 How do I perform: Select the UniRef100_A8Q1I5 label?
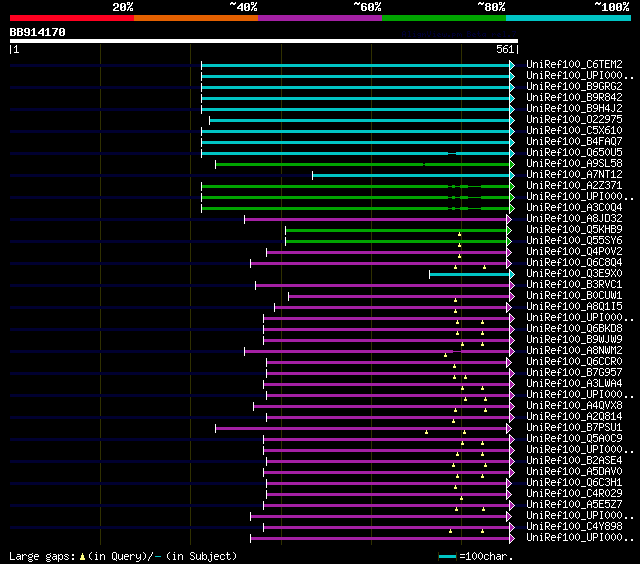coord(574,307)
